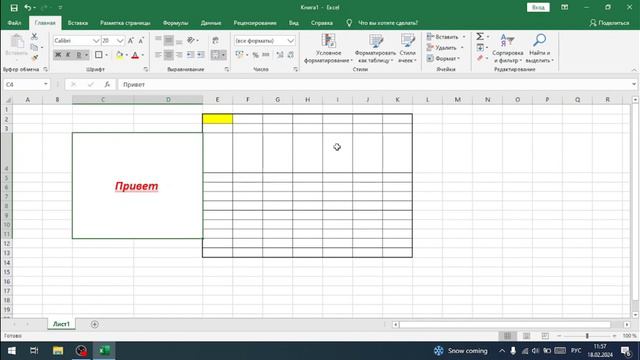
Task: Select the Лист1 sheet tab
Action: tap(61, 324)
